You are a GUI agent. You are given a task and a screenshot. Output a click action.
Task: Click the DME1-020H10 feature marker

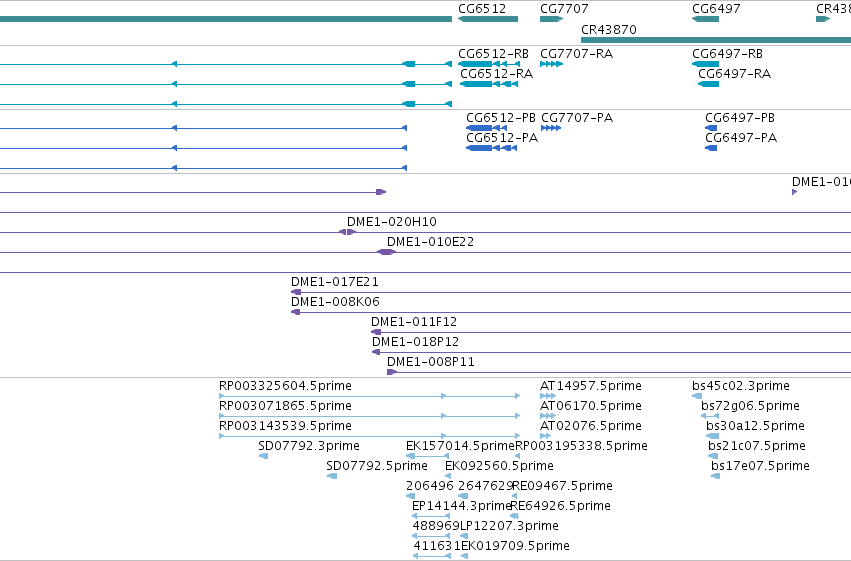[x=347, y=232]
